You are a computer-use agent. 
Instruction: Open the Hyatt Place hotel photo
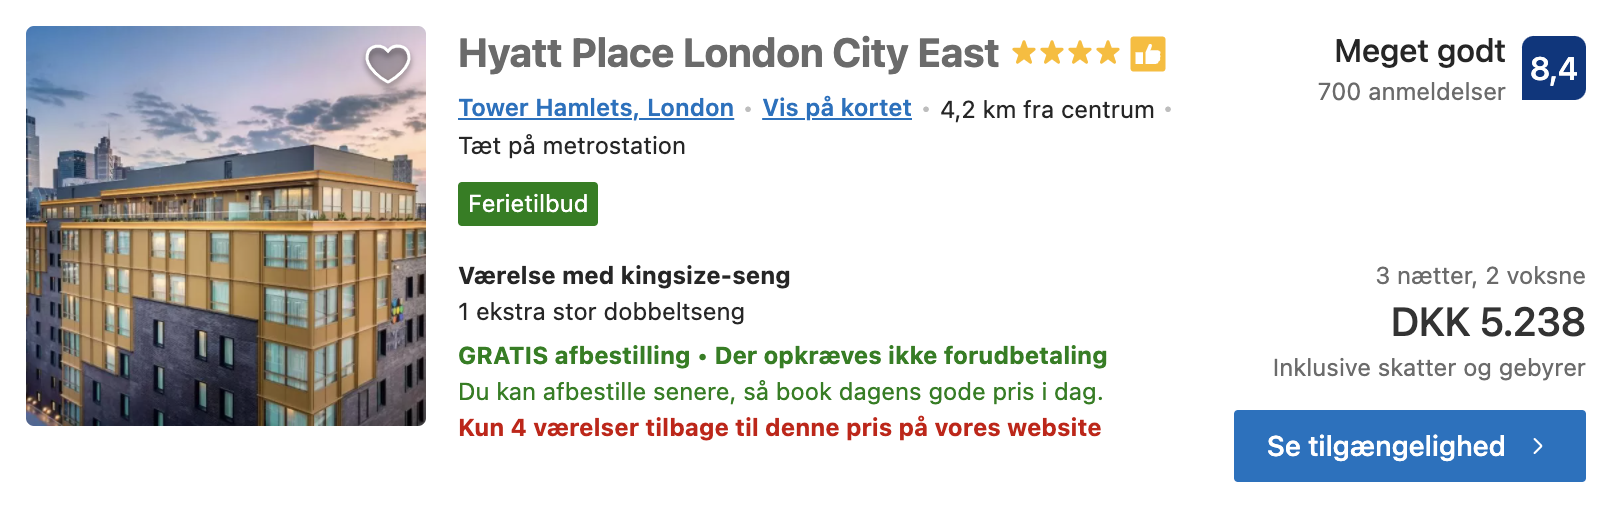[x=226, y=226]
